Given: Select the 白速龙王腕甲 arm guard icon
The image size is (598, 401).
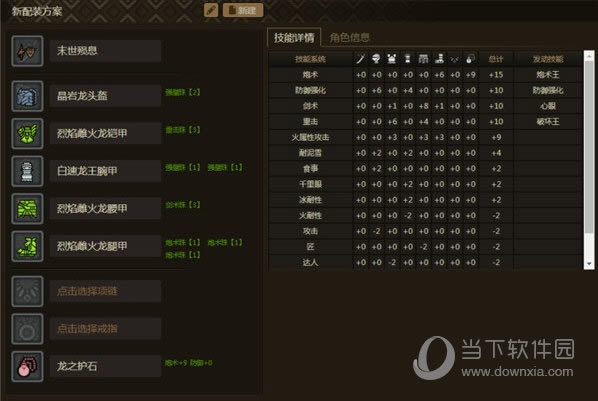Looking at the screenshot, I should click(27, 171).
